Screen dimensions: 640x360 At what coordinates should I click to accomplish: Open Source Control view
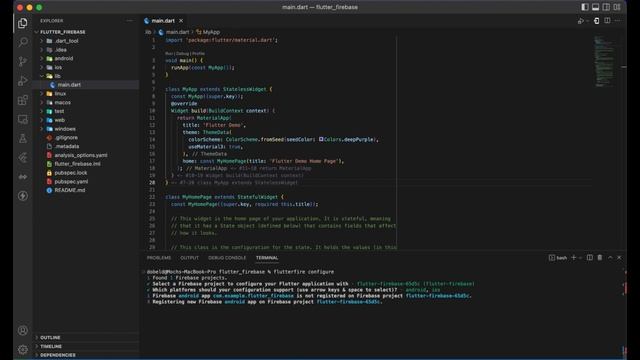pos(23,61)
